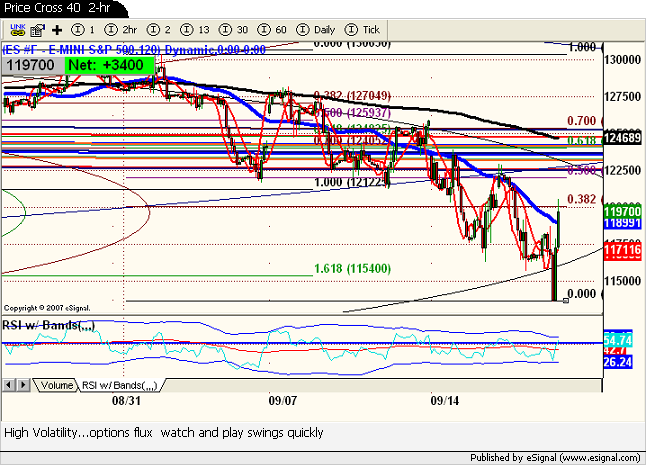Select the 2 minute interval button
This screenshot has width=646, height=465.
(157, 30)
